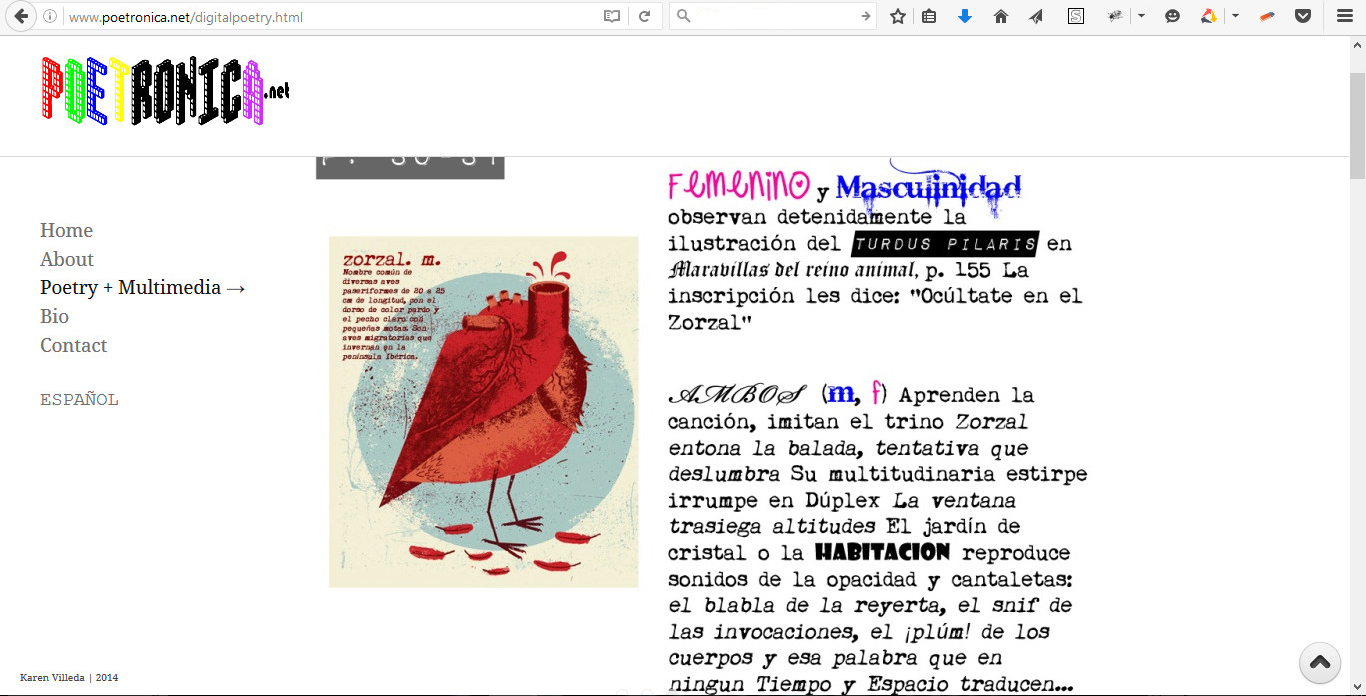Expand dropdown beside the colorful extension icon
The width and height of the screenshot is (1366, 696).
(x=1236, y=17)
